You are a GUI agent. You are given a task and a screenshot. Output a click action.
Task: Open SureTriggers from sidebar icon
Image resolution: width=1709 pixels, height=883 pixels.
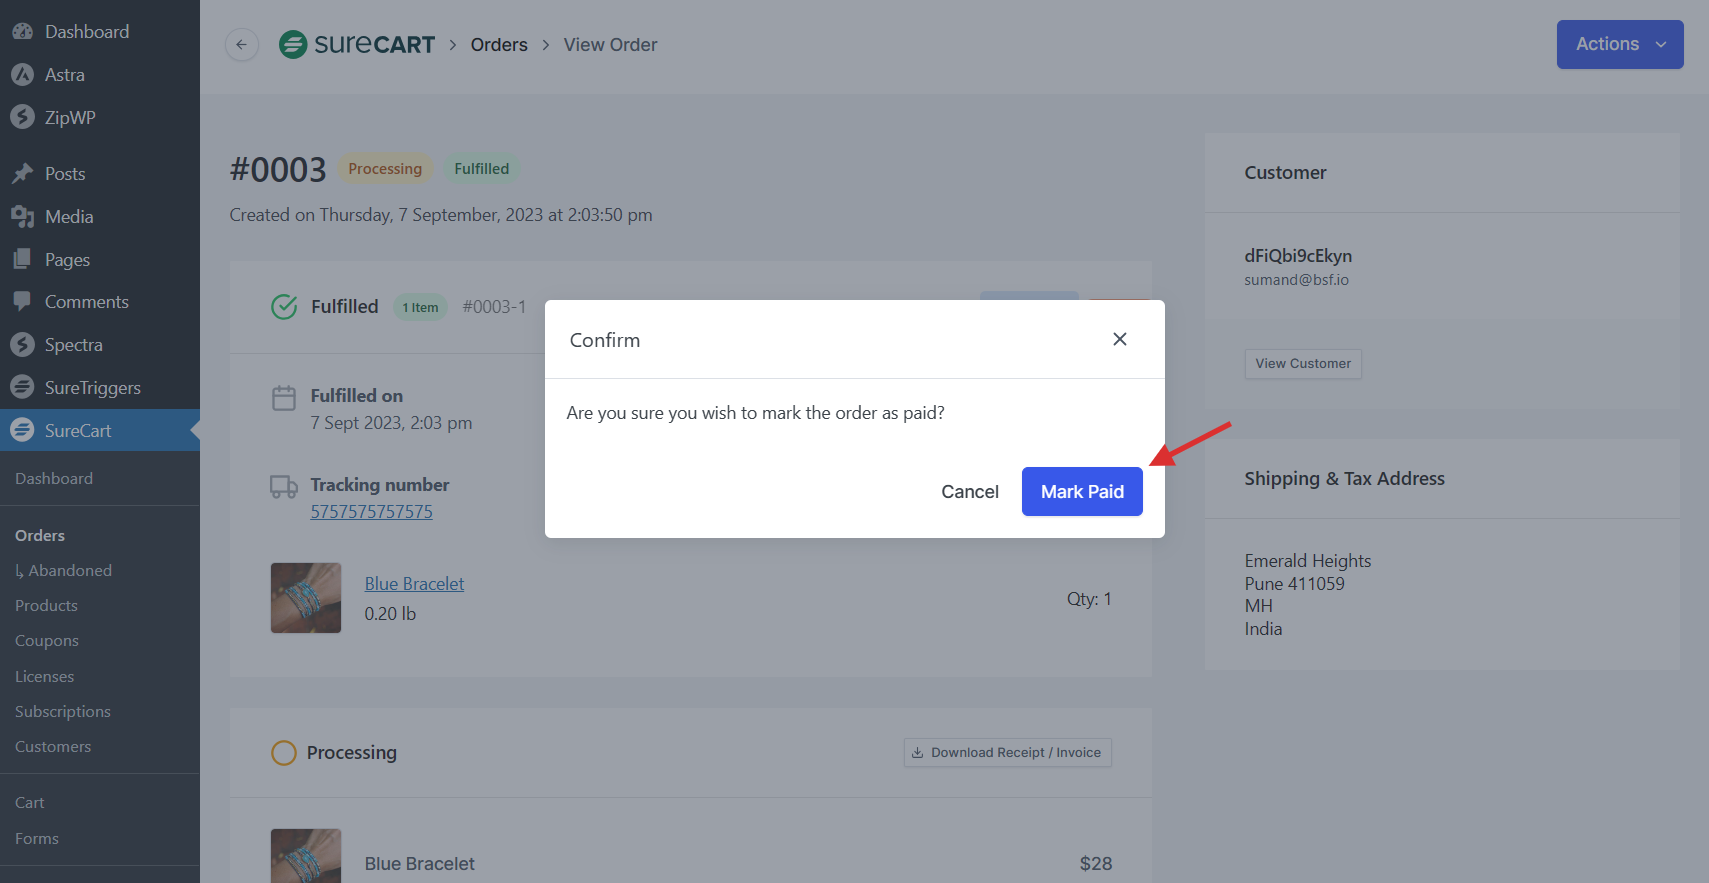pyautogui.click(x=22, y=388)
